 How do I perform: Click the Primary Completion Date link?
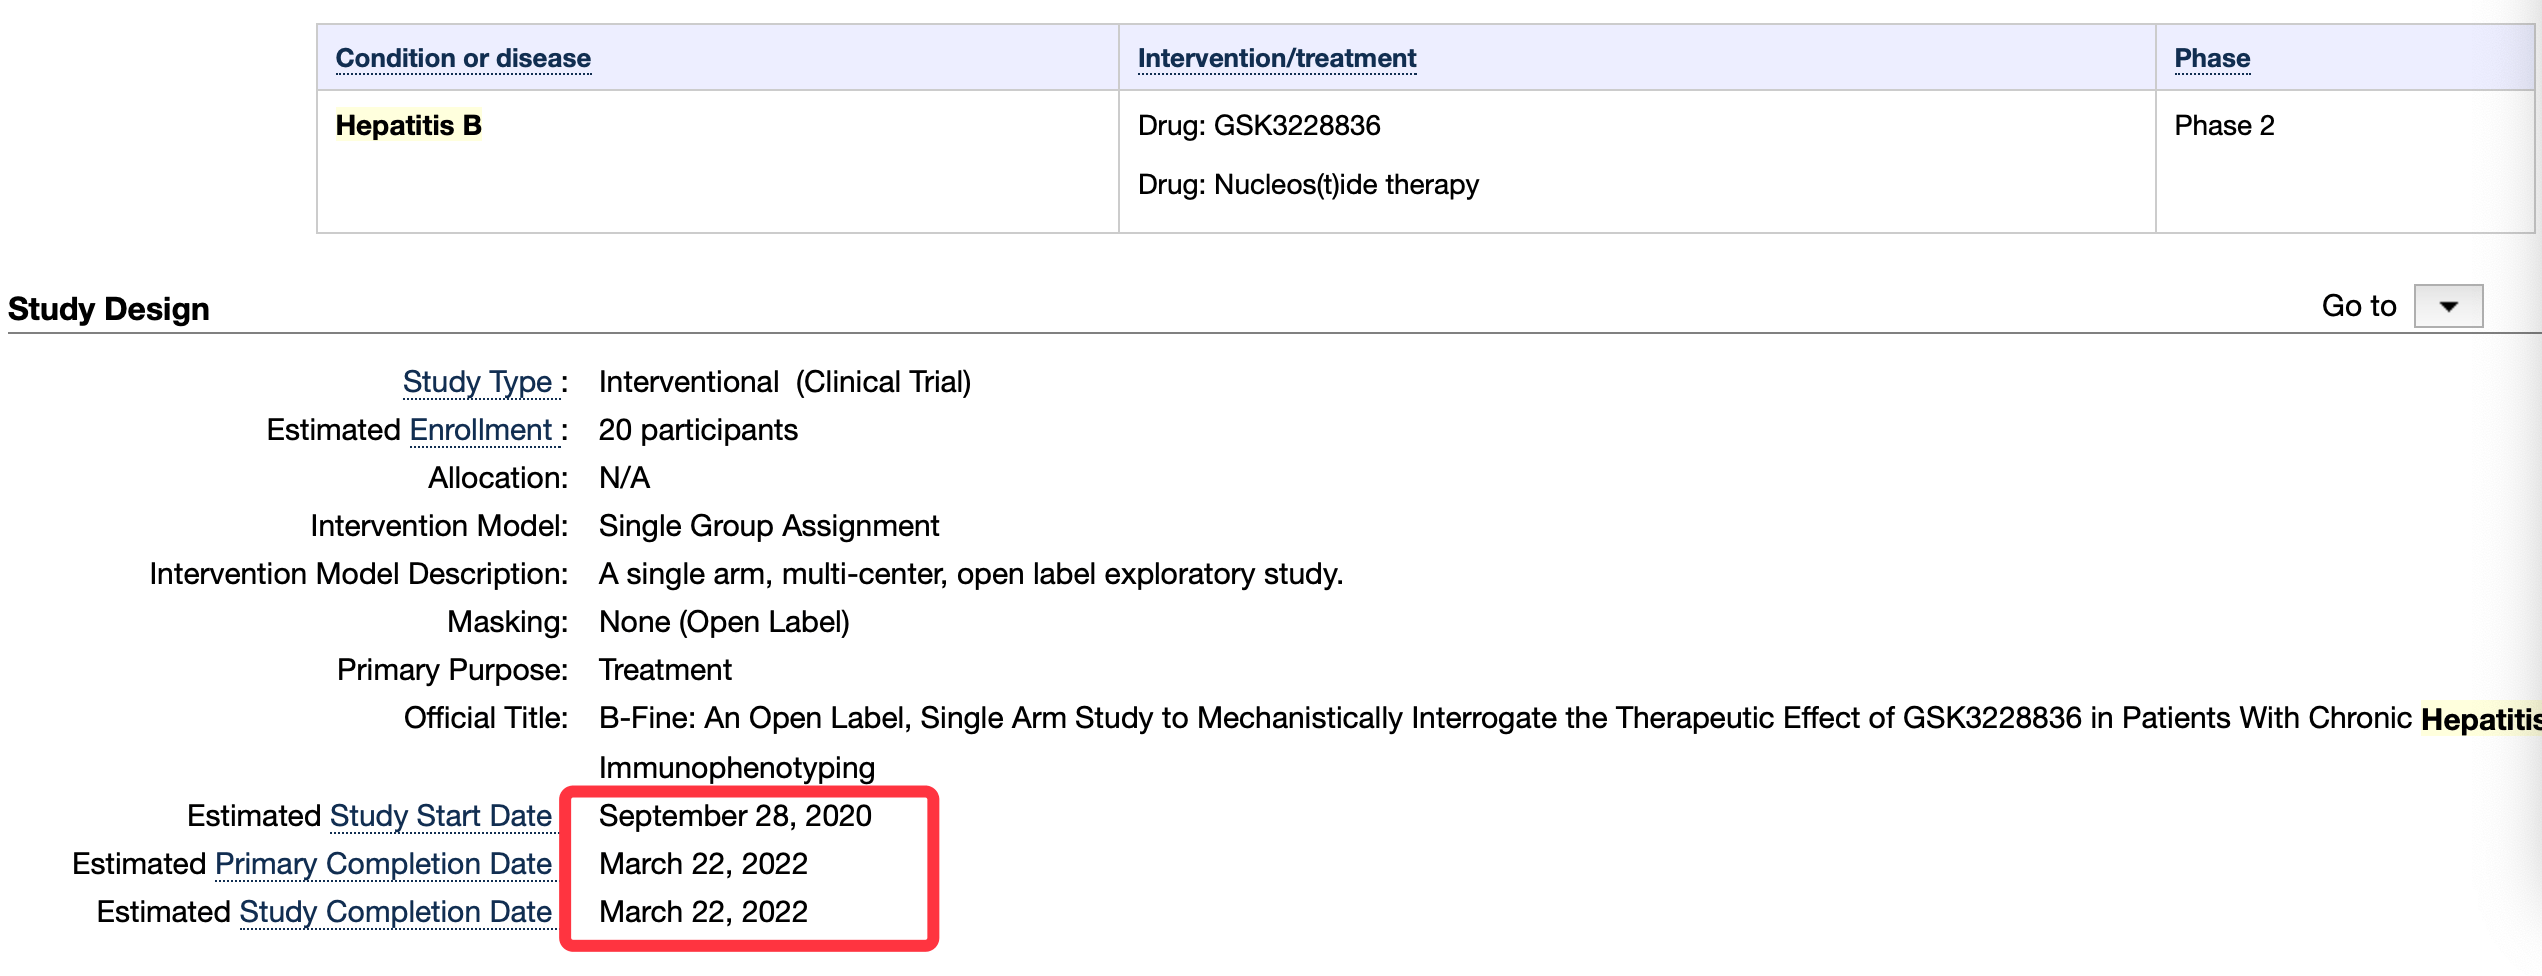[383, 864]
